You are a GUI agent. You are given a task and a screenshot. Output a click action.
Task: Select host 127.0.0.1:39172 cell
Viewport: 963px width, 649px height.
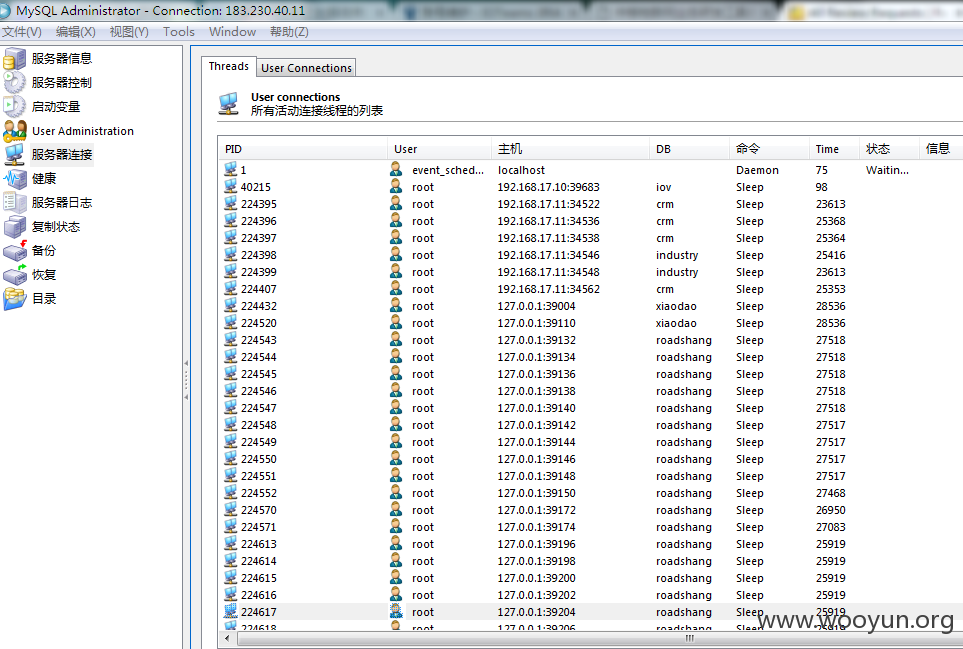[x=536, y=510]
